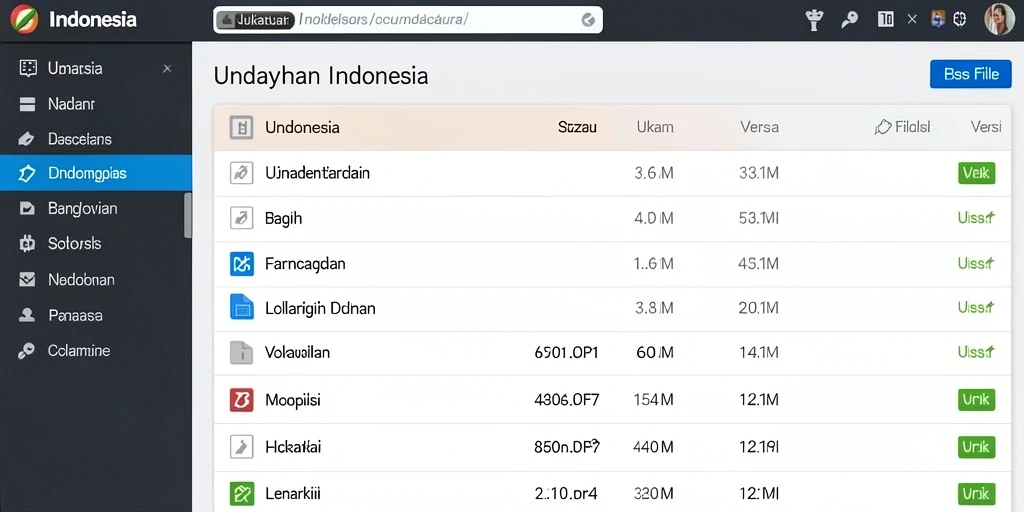The height and width of the screenshot is (512, 1024).
Task: Click the 440M value in Hckatlai row
Action: [x=653, y=447]
